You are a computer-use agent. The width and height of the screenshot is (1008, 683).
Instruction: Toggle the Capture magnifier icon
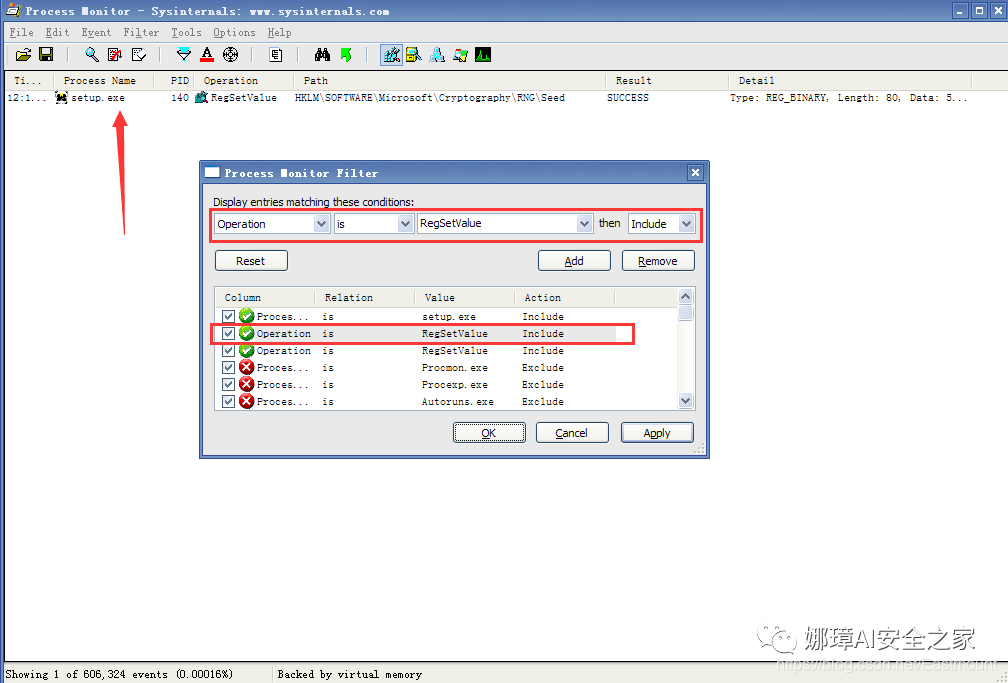click(x=92, y=55)
